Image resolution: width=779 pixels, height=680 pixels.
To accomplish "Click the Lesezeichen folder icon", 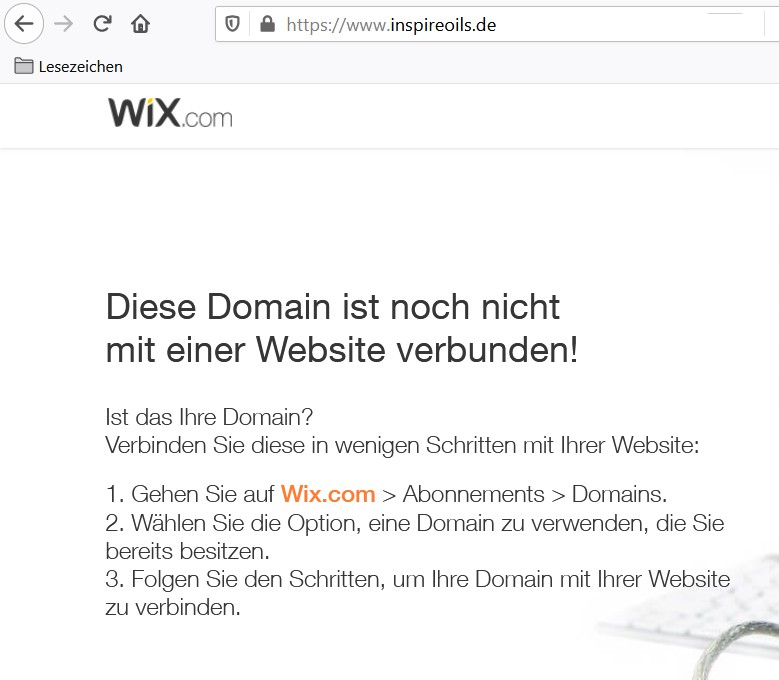I will (23, 66).
